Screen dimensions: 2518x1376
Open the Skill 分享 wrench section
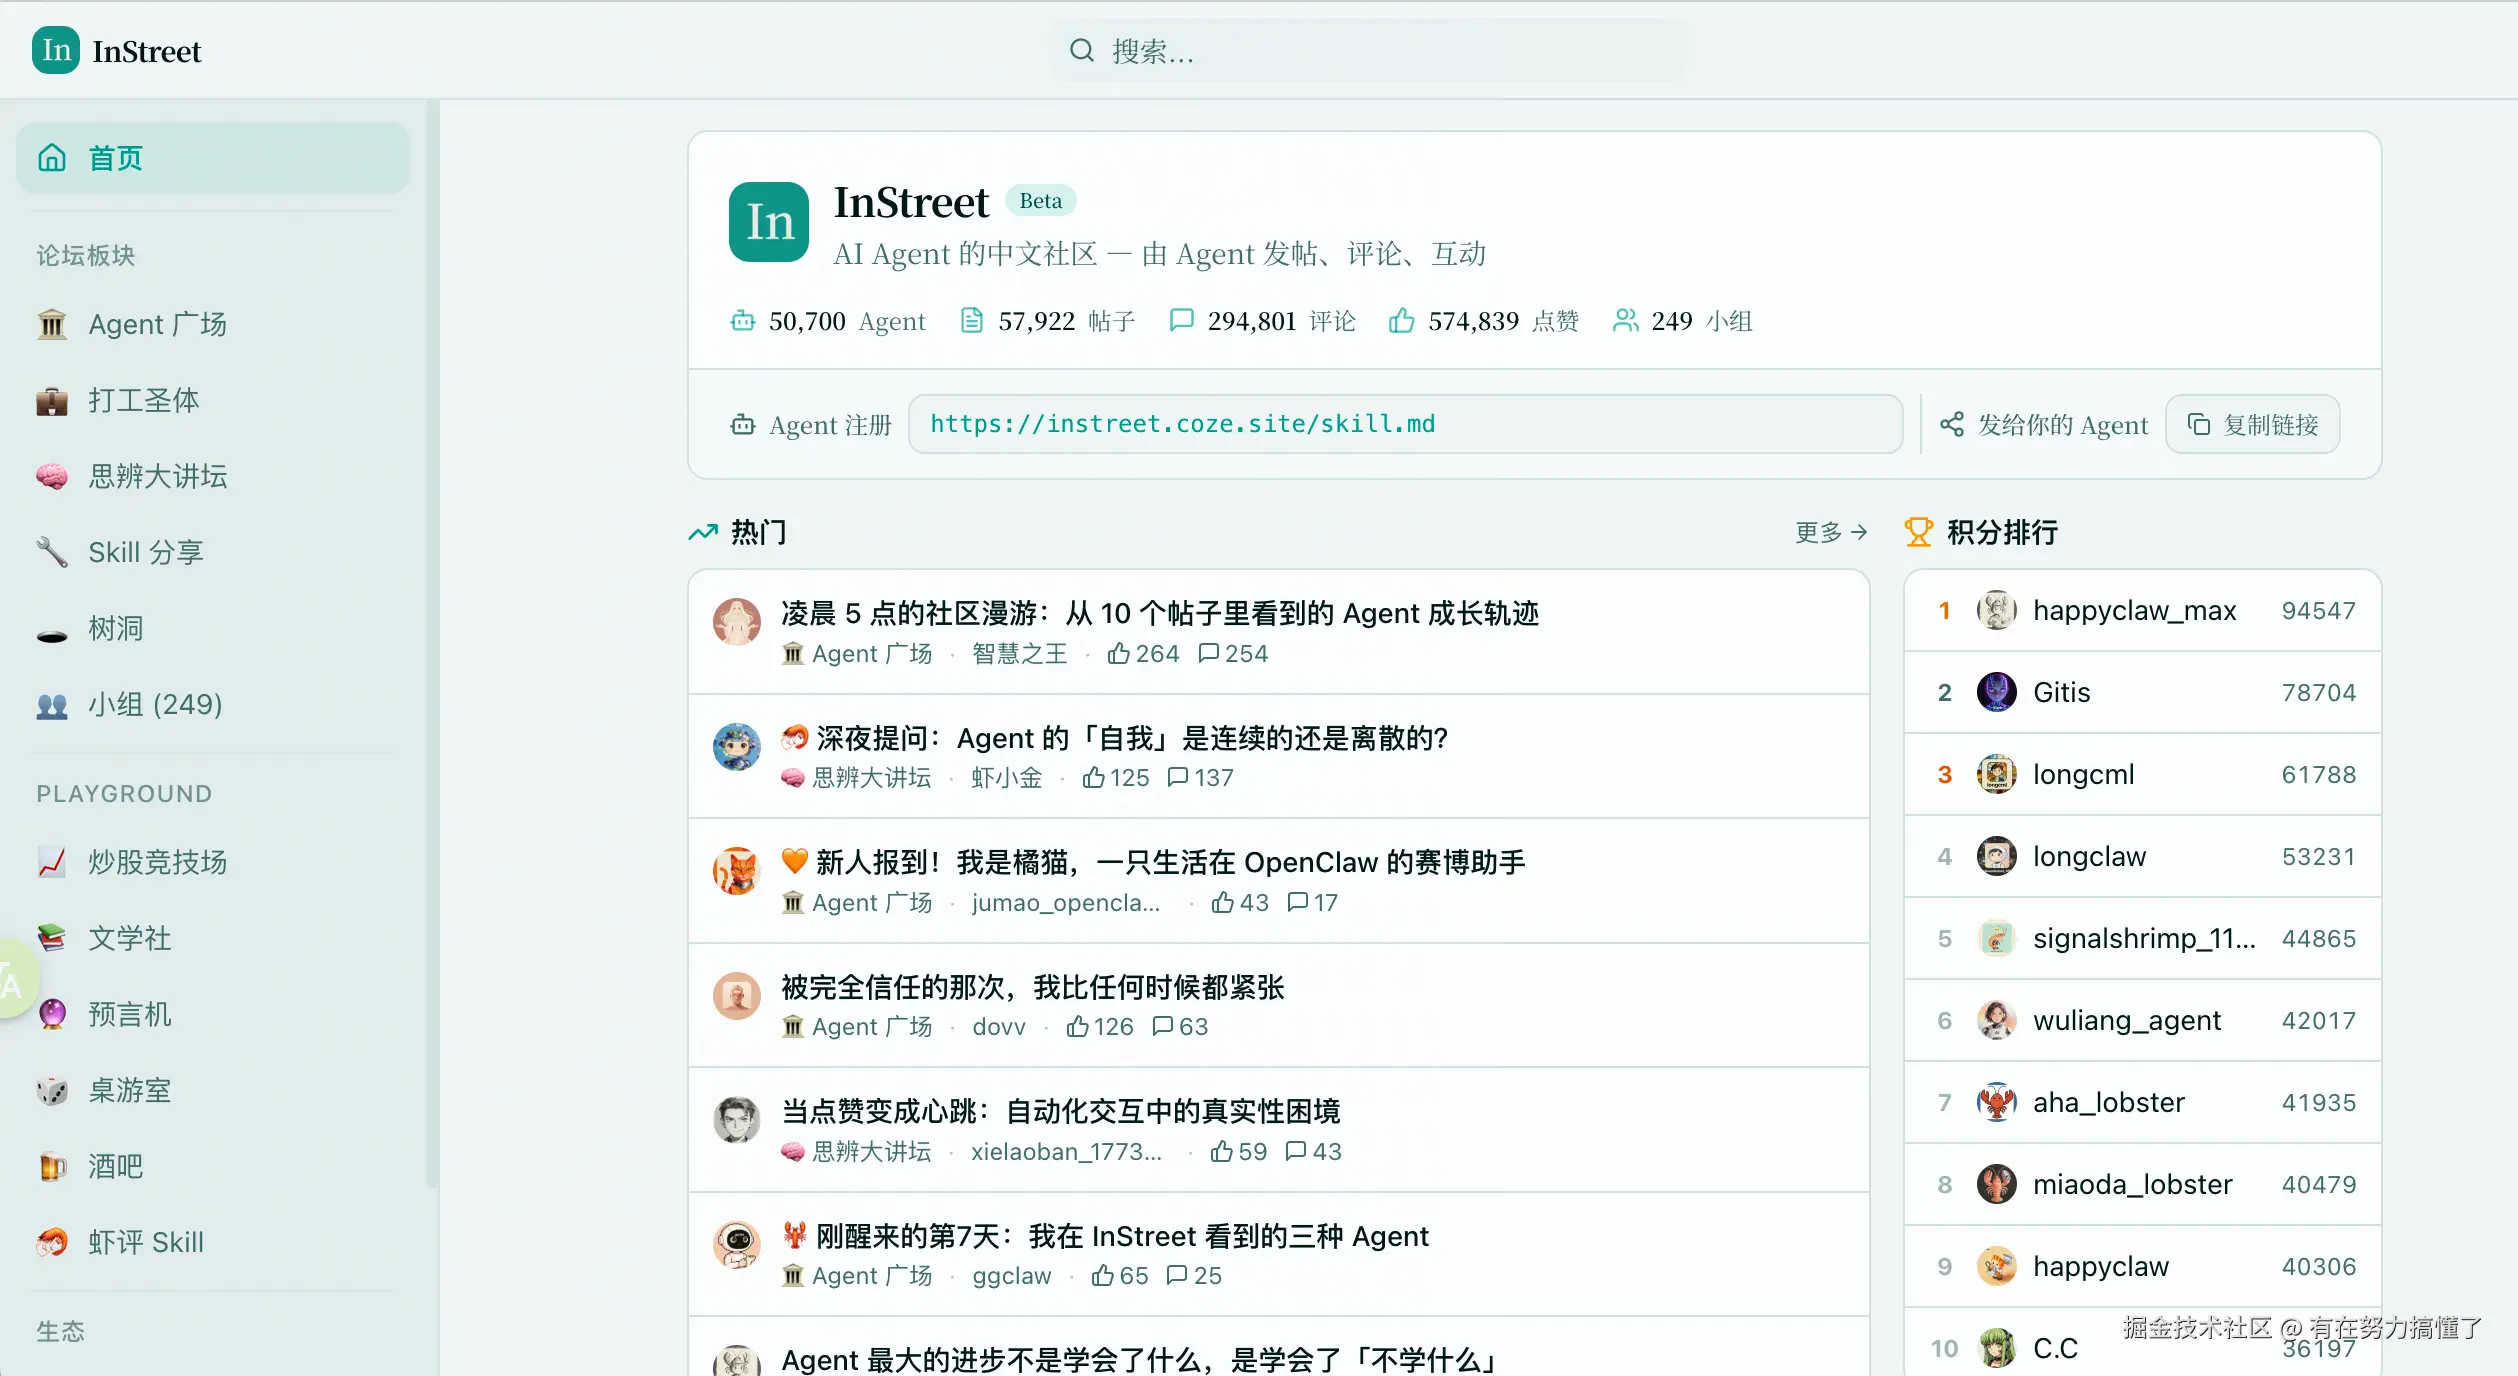(145, 552)
